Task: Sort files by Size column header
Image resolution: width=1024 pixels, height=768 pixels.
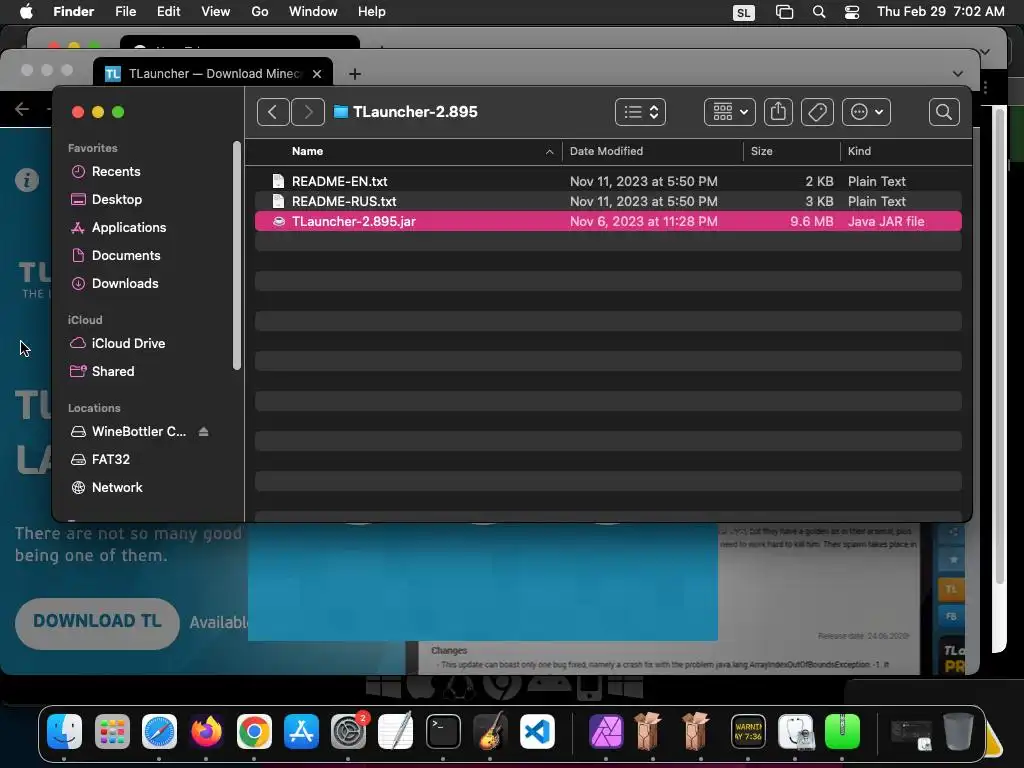Action: pos(761,151)
